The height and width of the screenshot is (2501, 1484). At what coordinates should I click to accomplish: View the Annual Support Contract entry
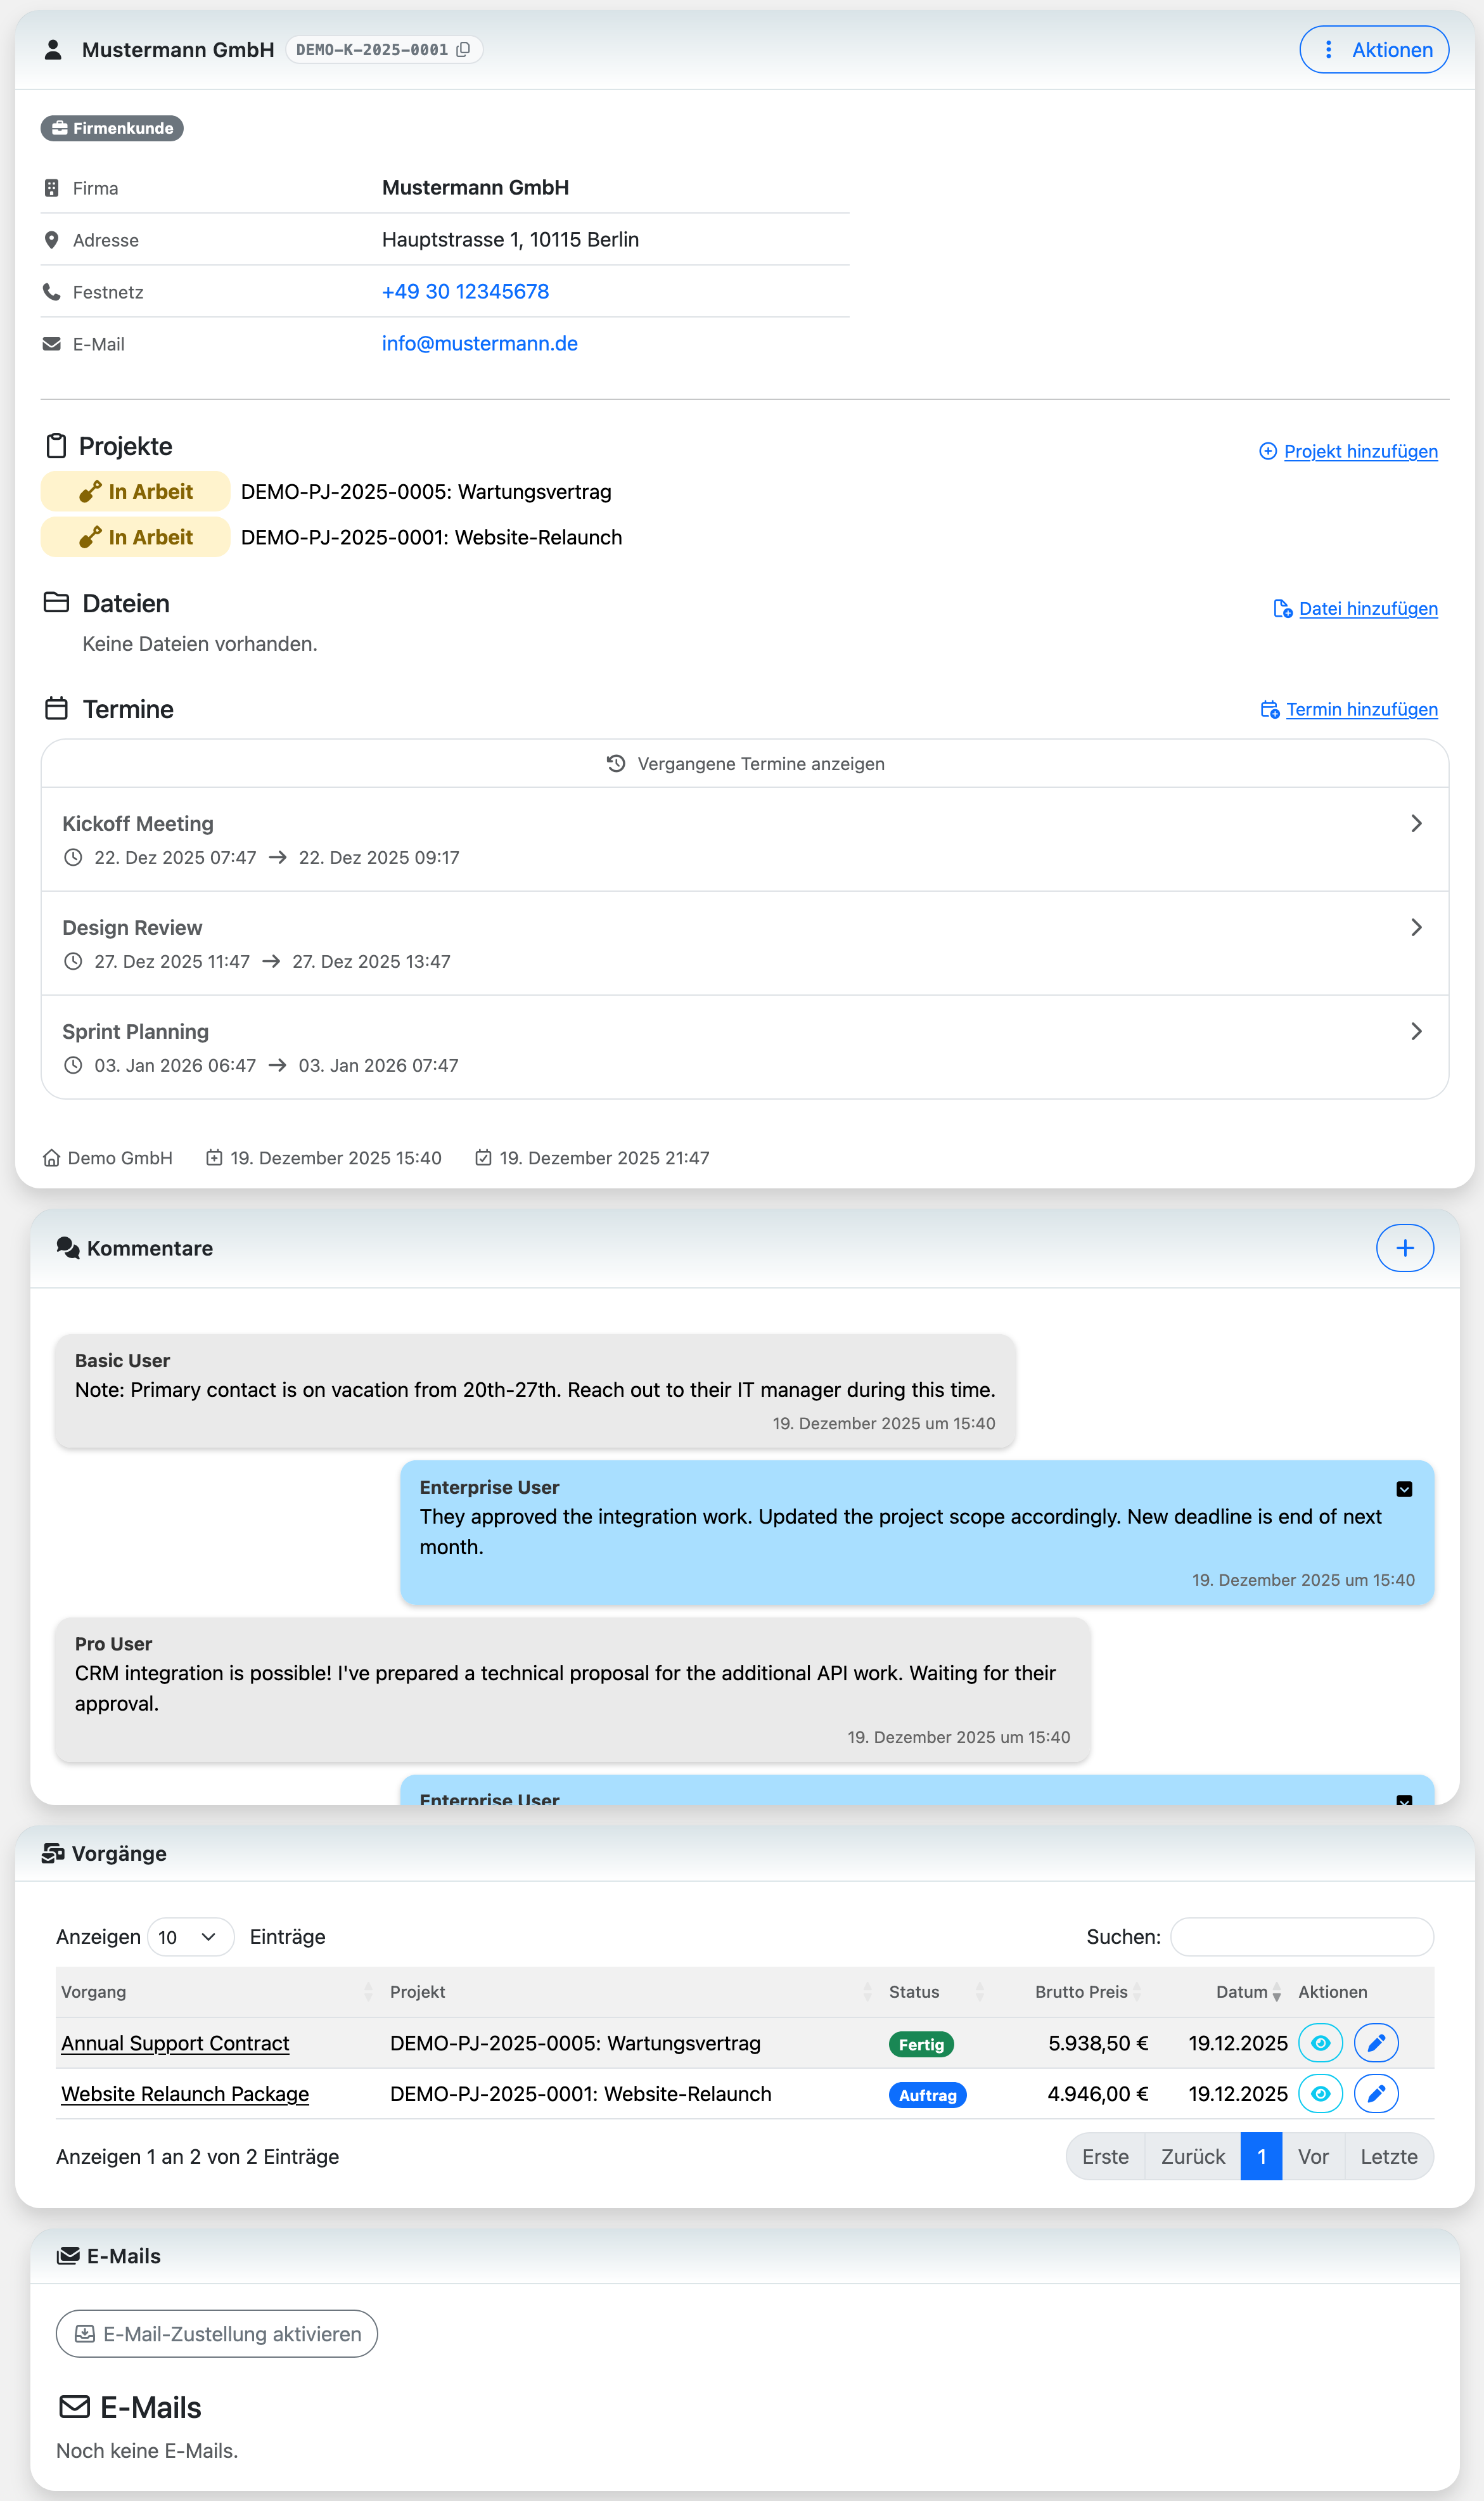click(x=1319, y=2042)
